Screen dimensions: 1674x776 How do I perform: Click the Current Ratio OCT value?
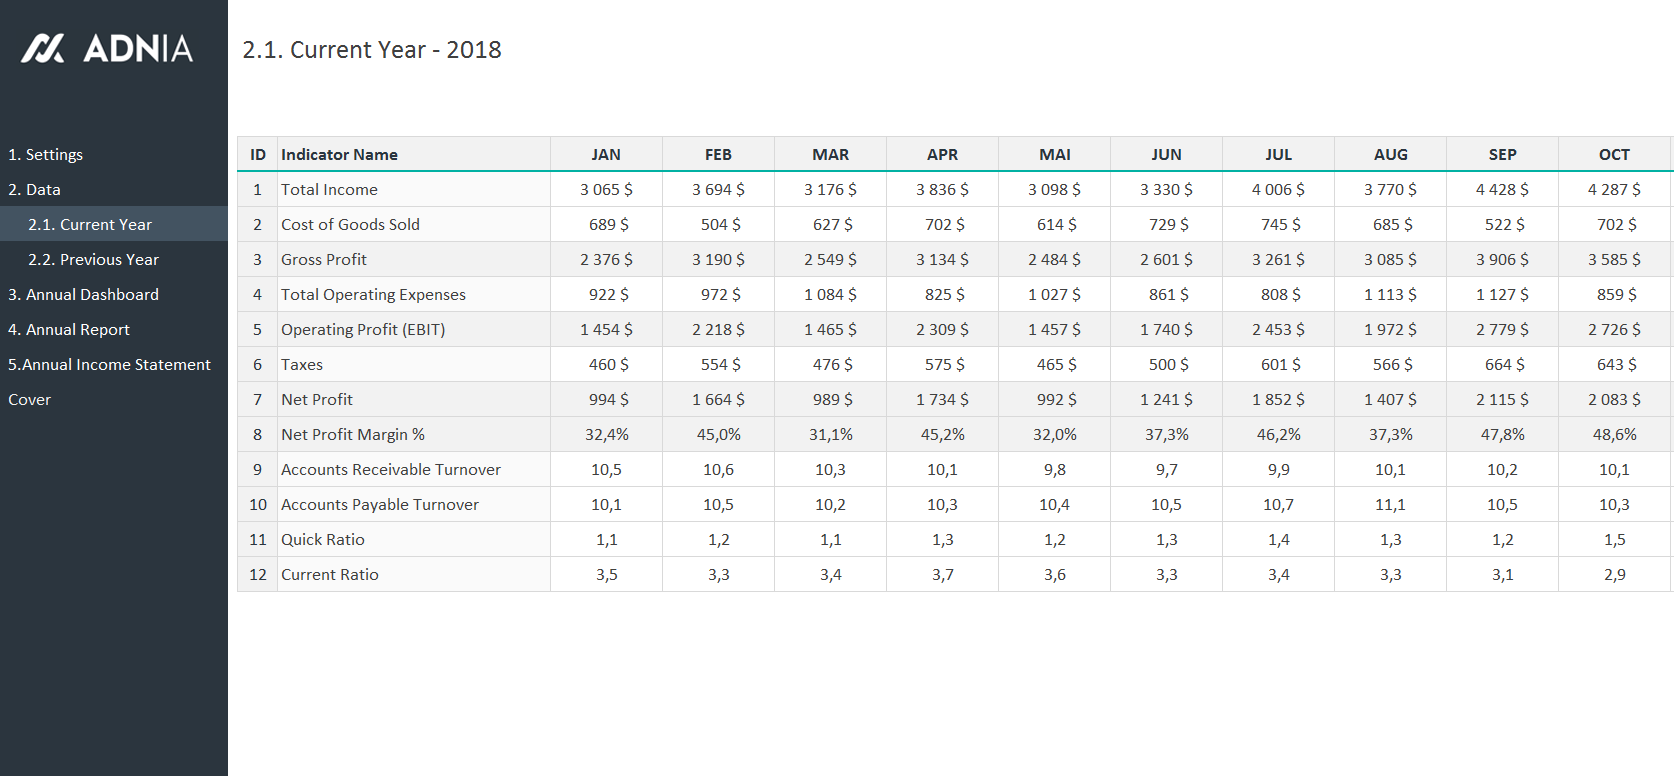1614,574
